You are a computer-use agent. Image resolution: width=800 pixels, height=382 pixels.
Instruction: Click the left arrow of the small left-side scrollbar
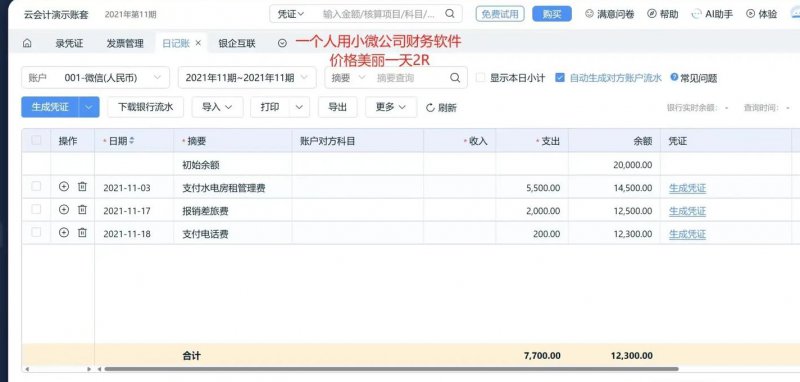(x=27, y=369)
